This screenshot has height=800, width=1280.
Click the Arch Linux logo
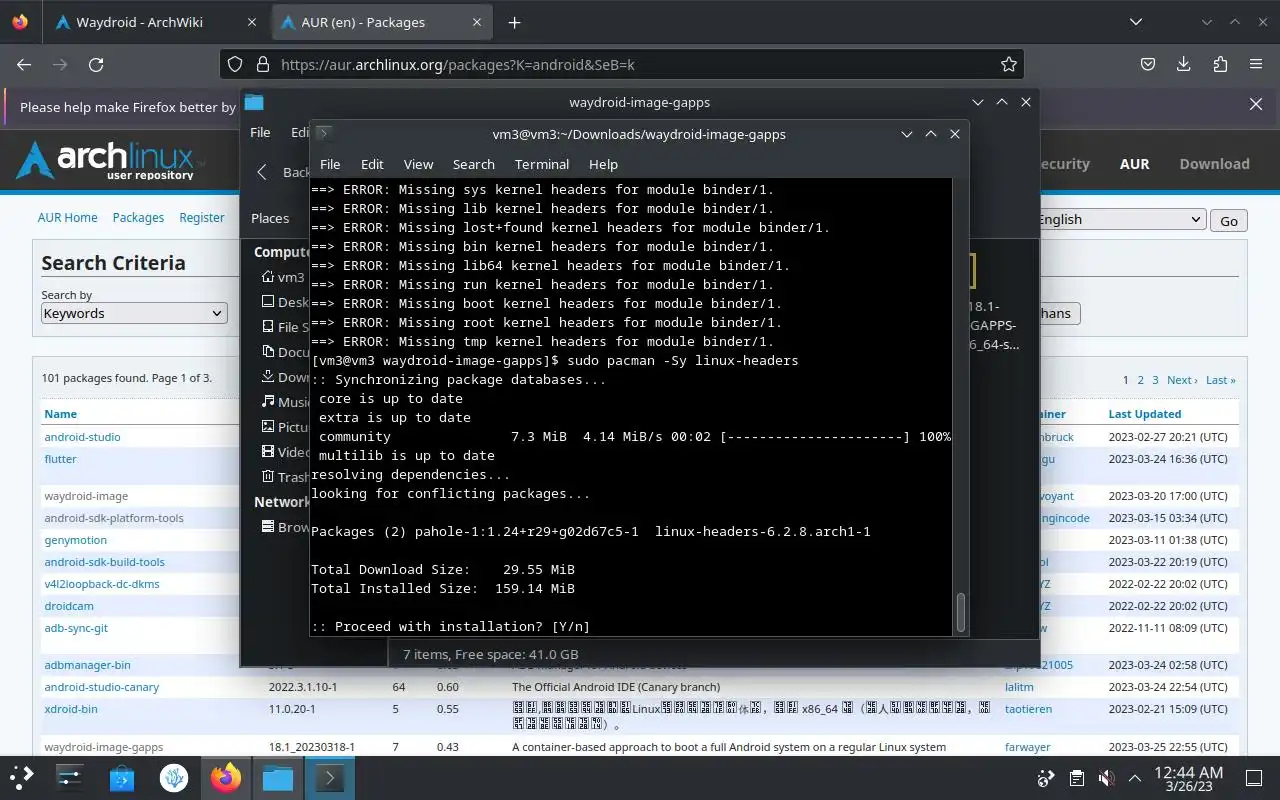coord(109,161)
